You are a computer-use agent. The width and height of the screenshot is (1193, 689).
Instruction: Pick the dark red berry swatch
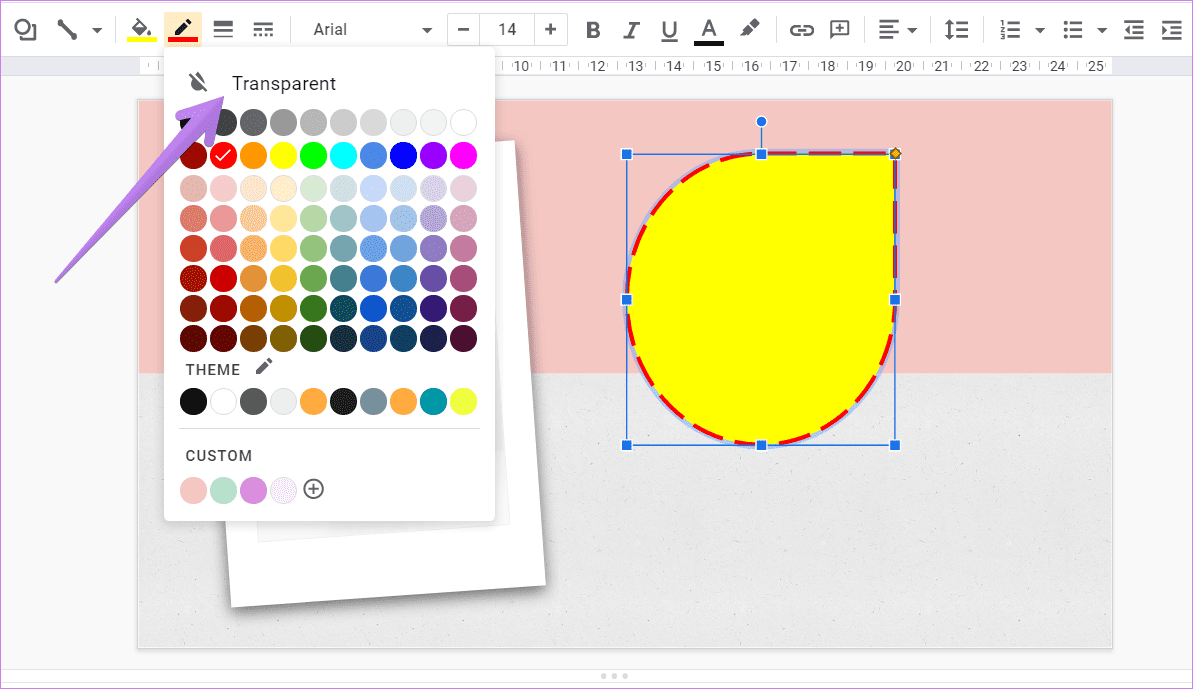[x=193, y=155]
